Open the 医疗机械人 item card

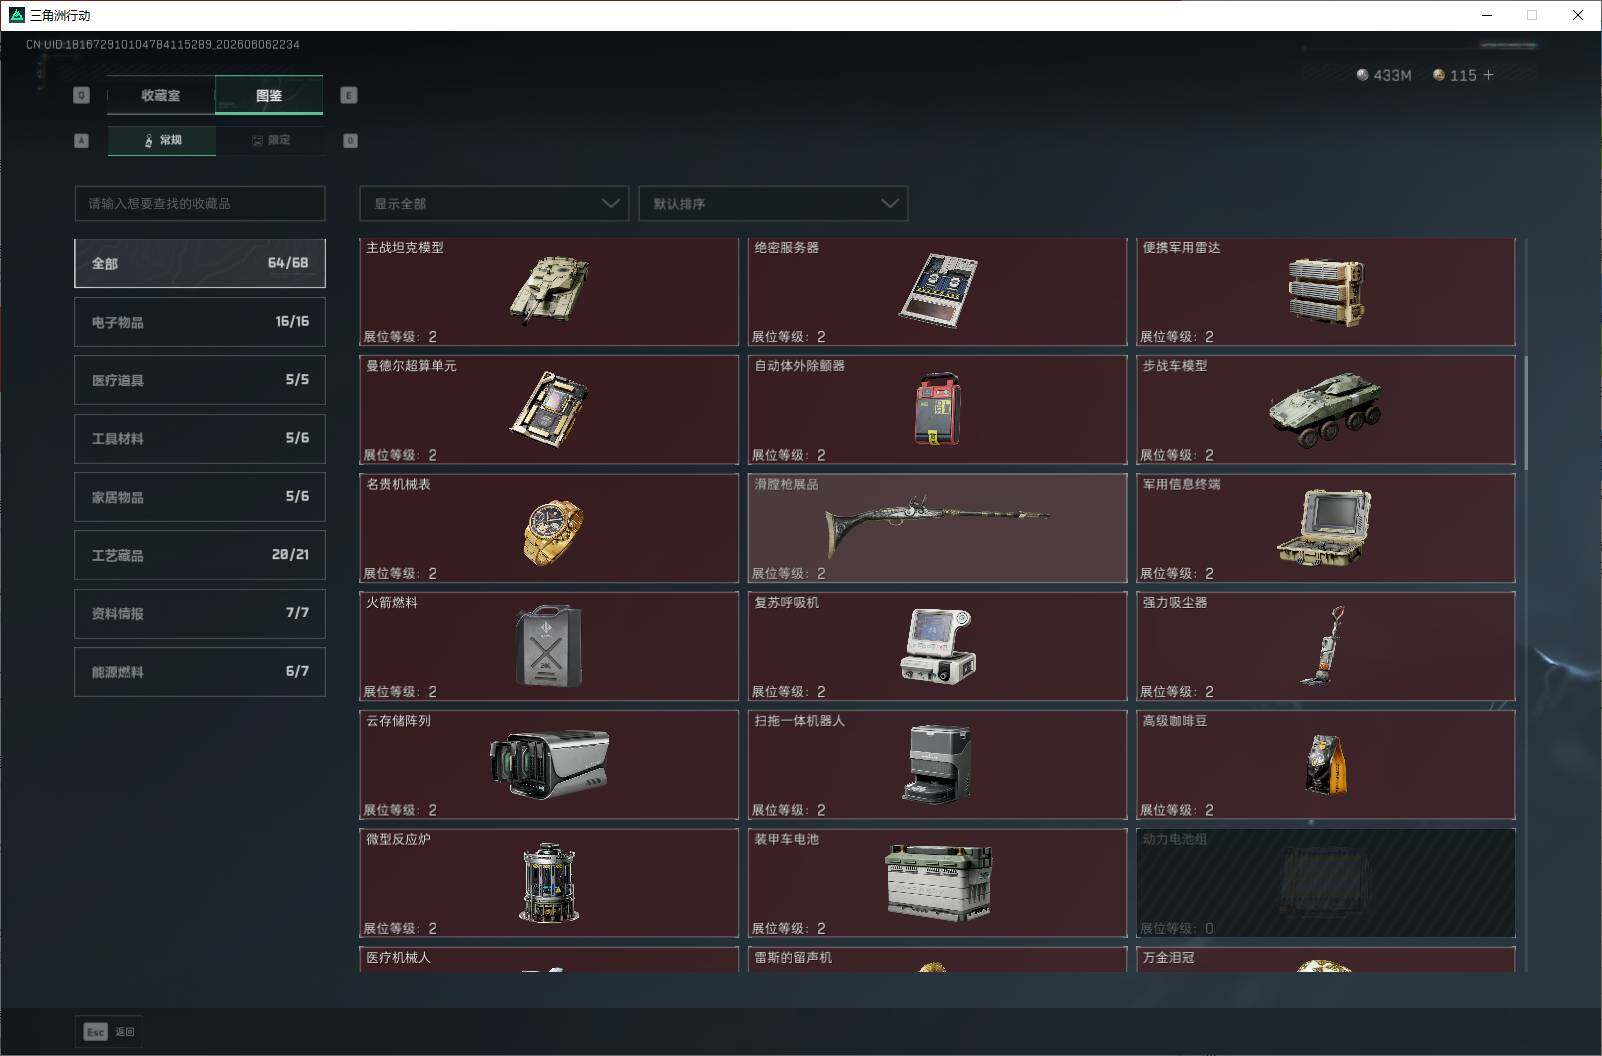(x=549, y=959)
